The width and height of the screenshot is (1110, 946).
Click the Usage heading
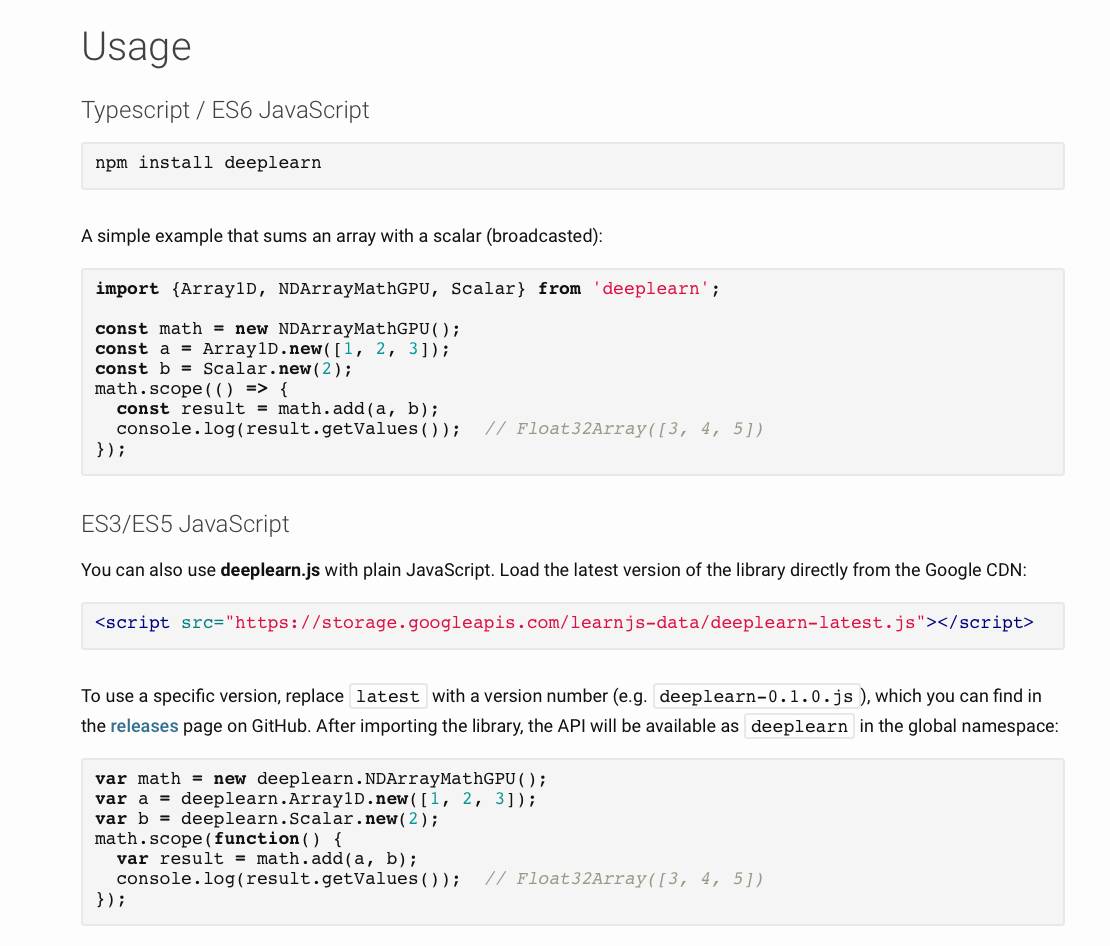(136, 47)
